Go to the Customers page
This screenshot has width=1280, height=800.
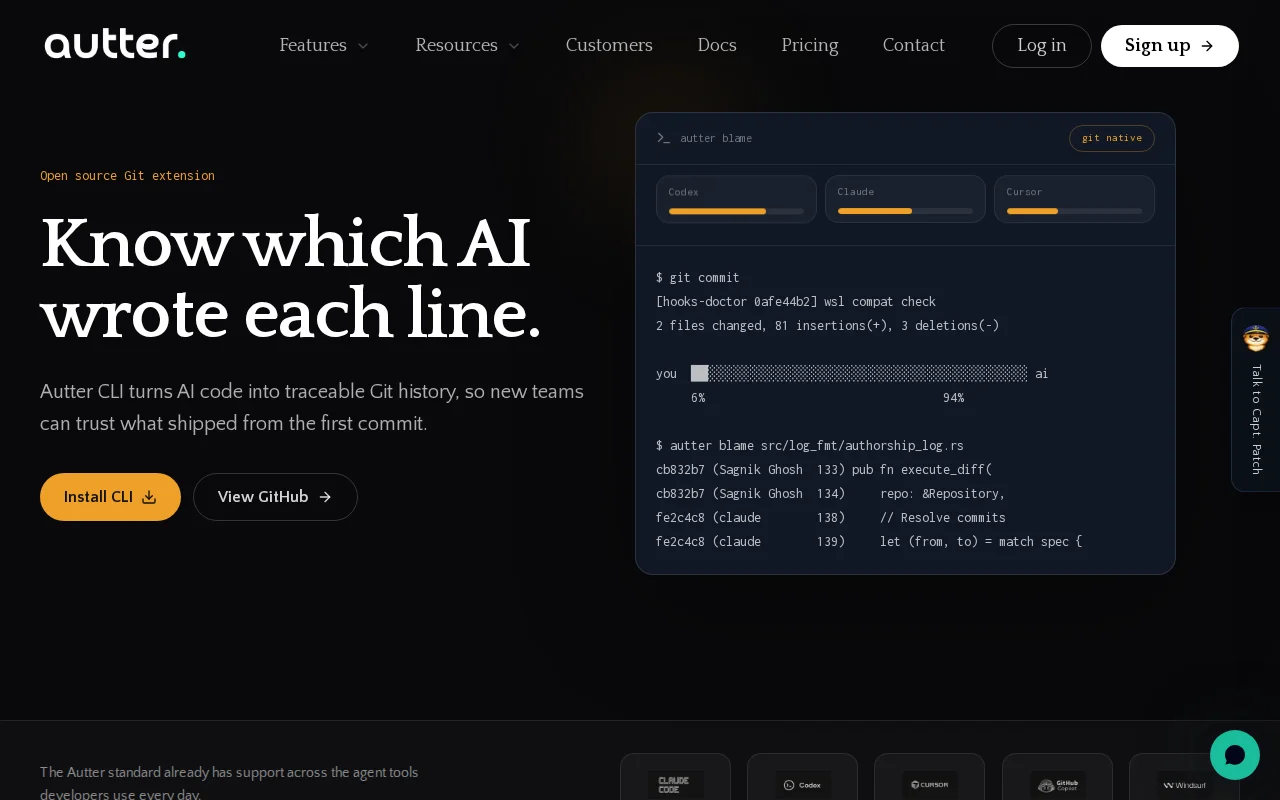coord(609,45)
